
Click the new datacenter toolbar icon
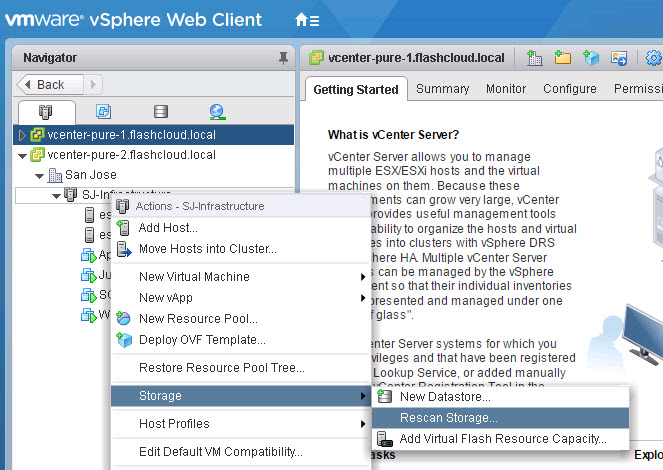point(534,58)
